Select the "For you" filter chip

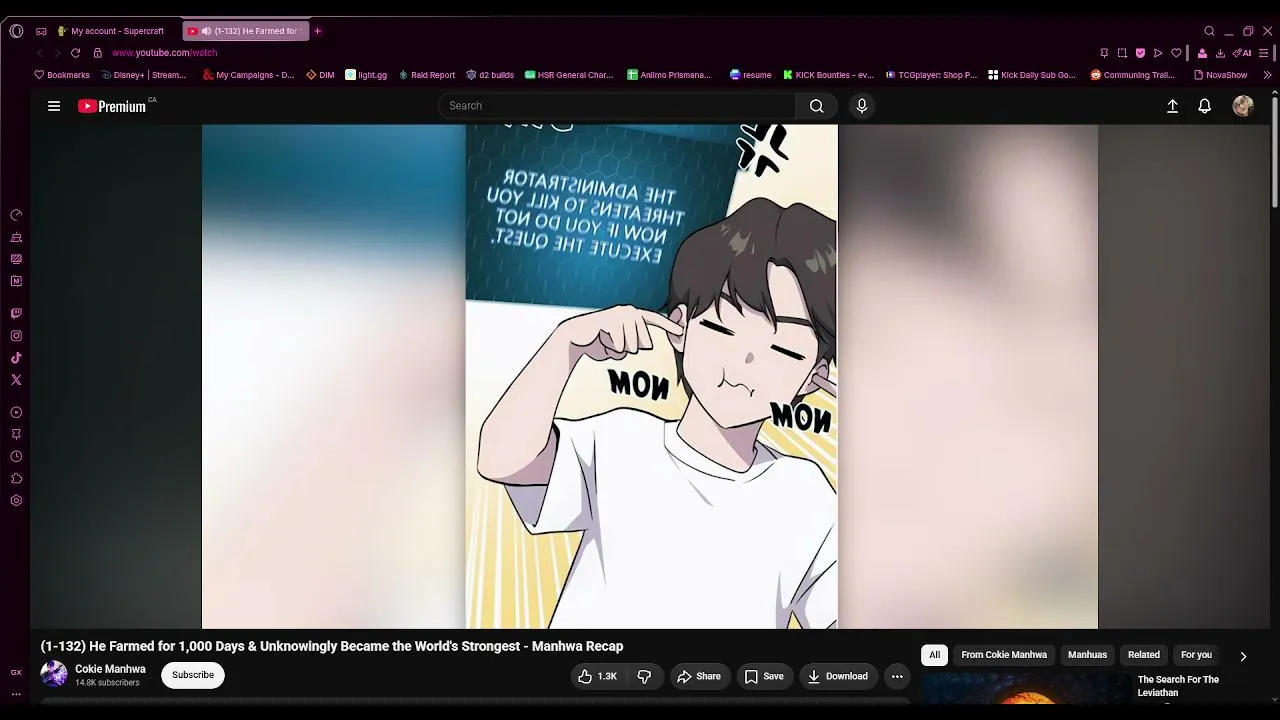tap(1196, 655)
